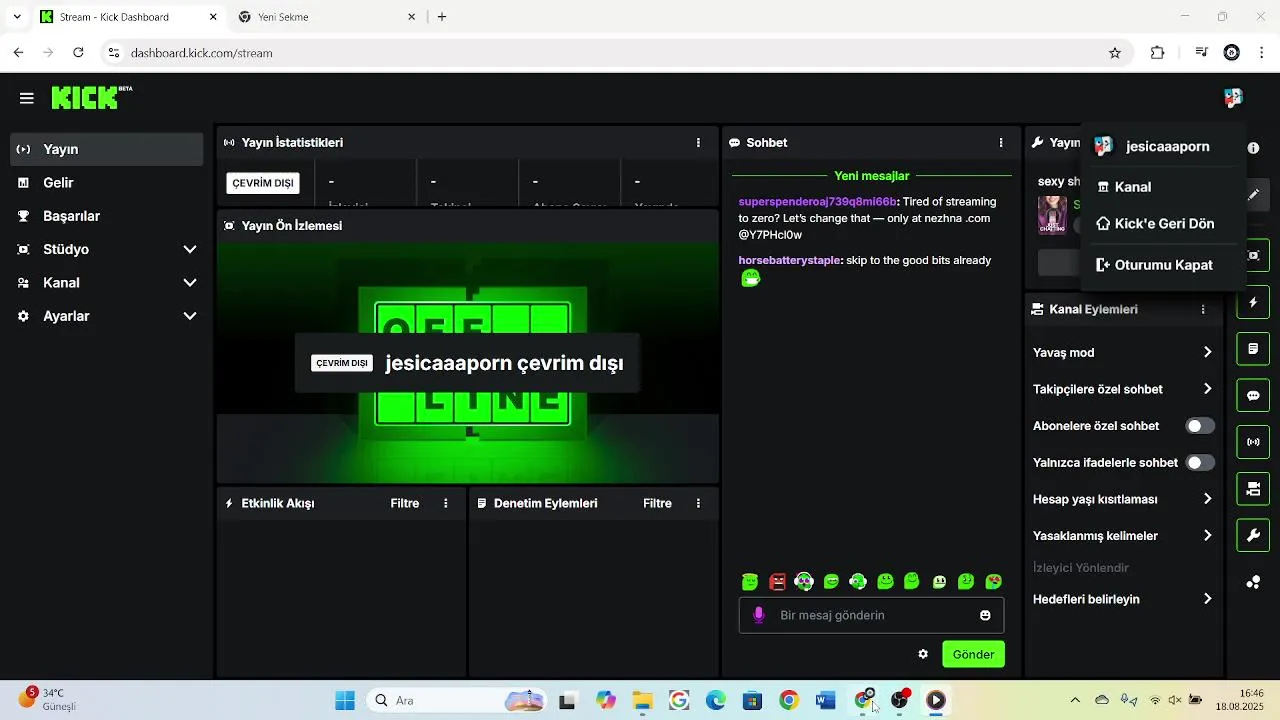Open a new browser tab with the plus button

coord(442,17)
